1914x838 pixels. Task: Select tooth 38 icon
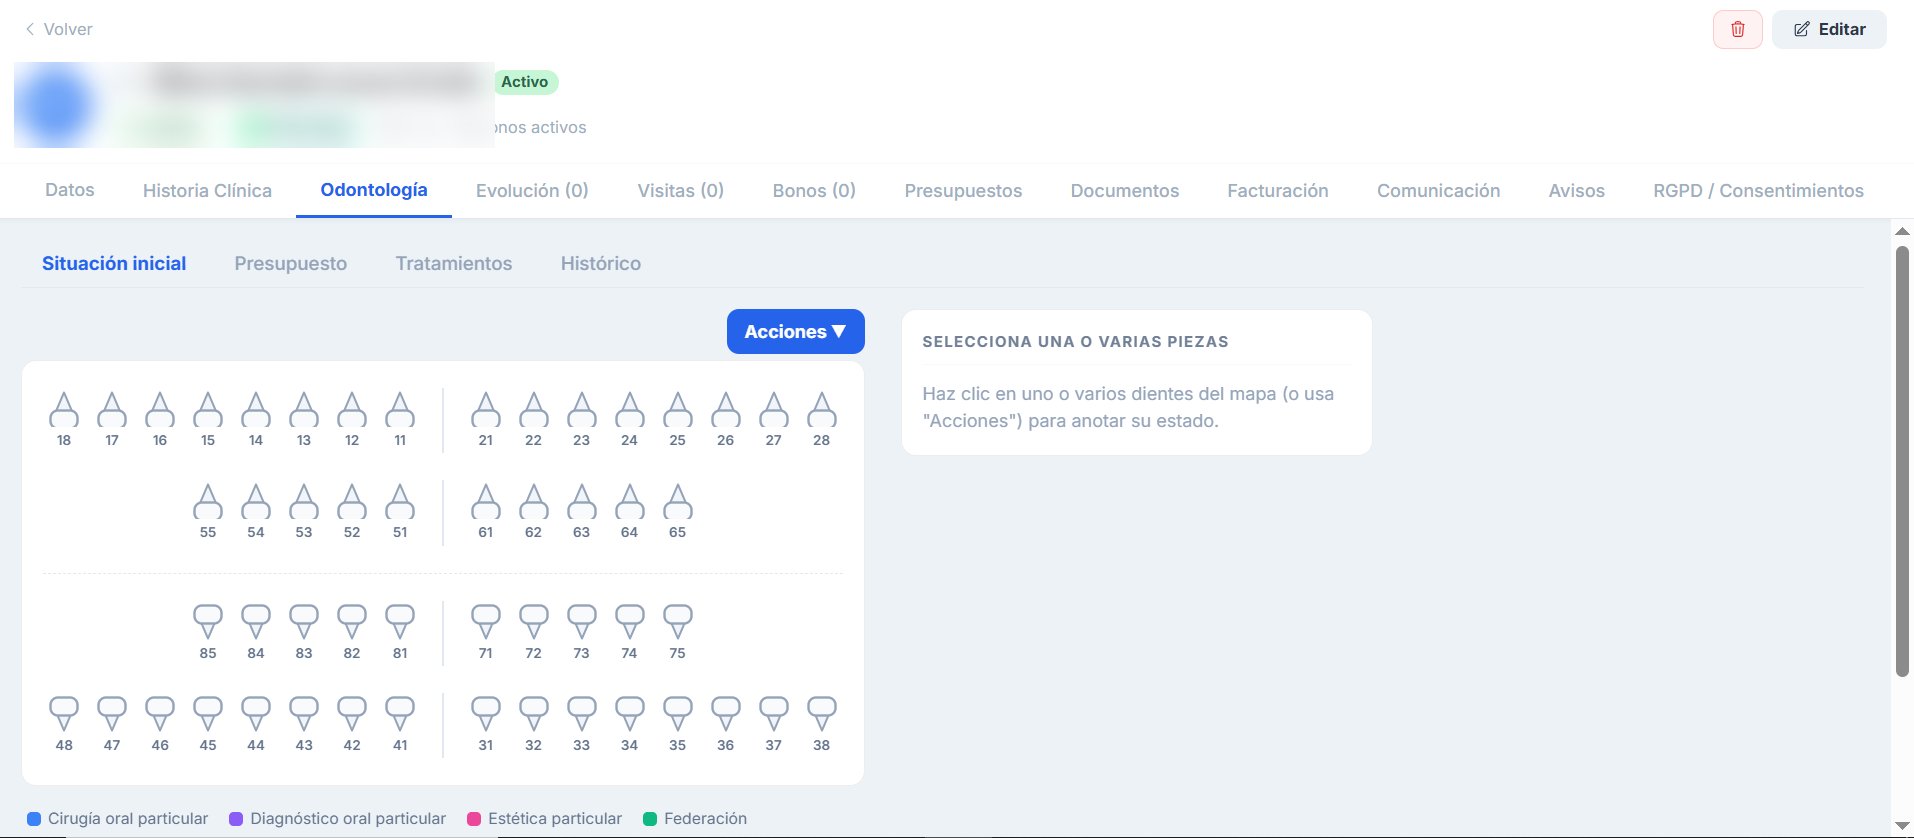(x=822, y=713)
